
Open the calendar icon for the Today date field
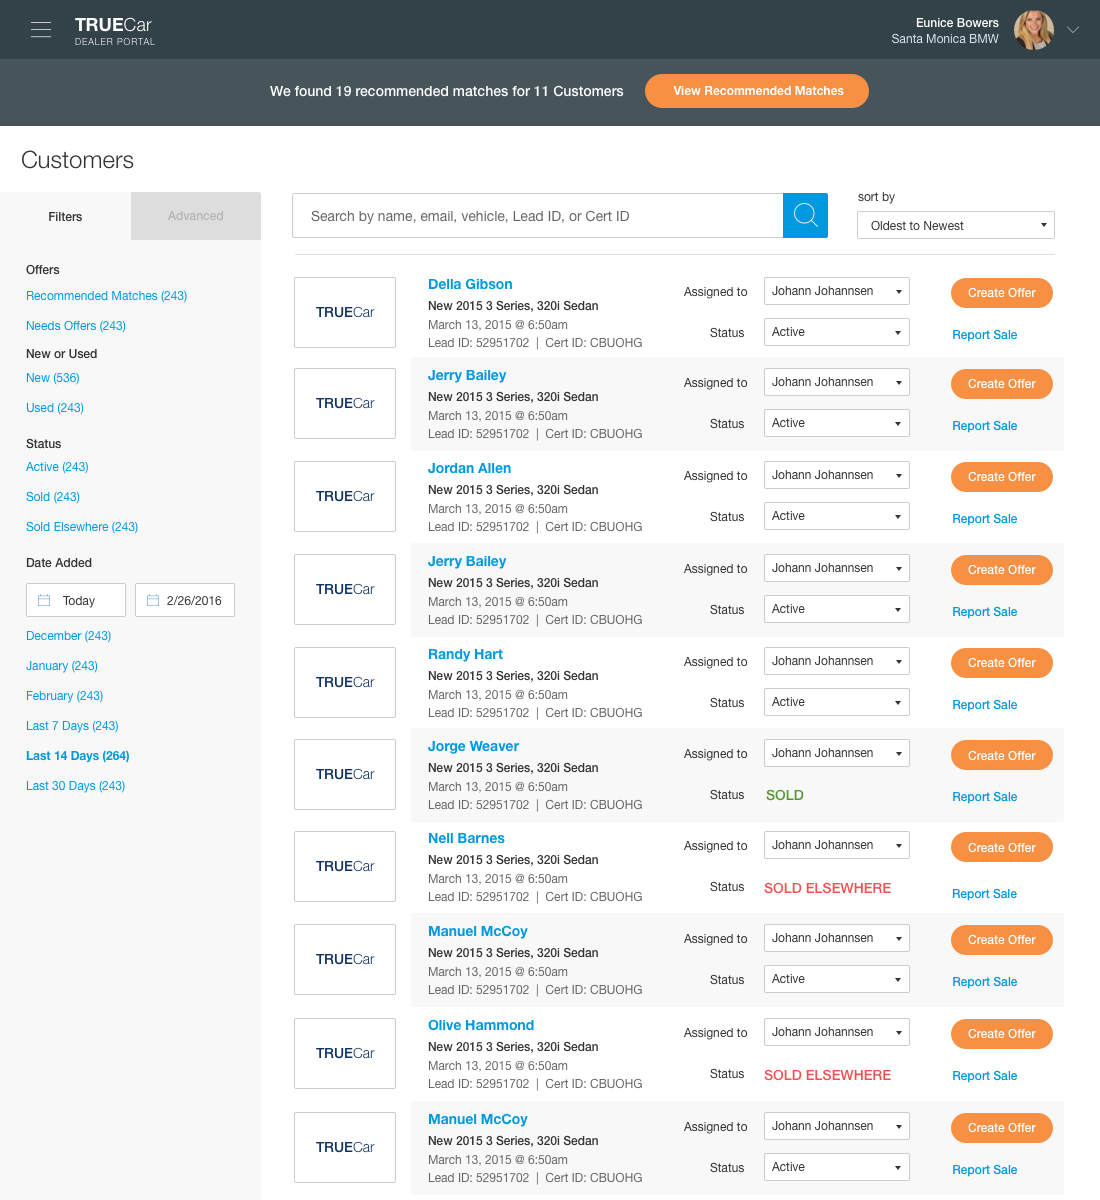point(43,600)
